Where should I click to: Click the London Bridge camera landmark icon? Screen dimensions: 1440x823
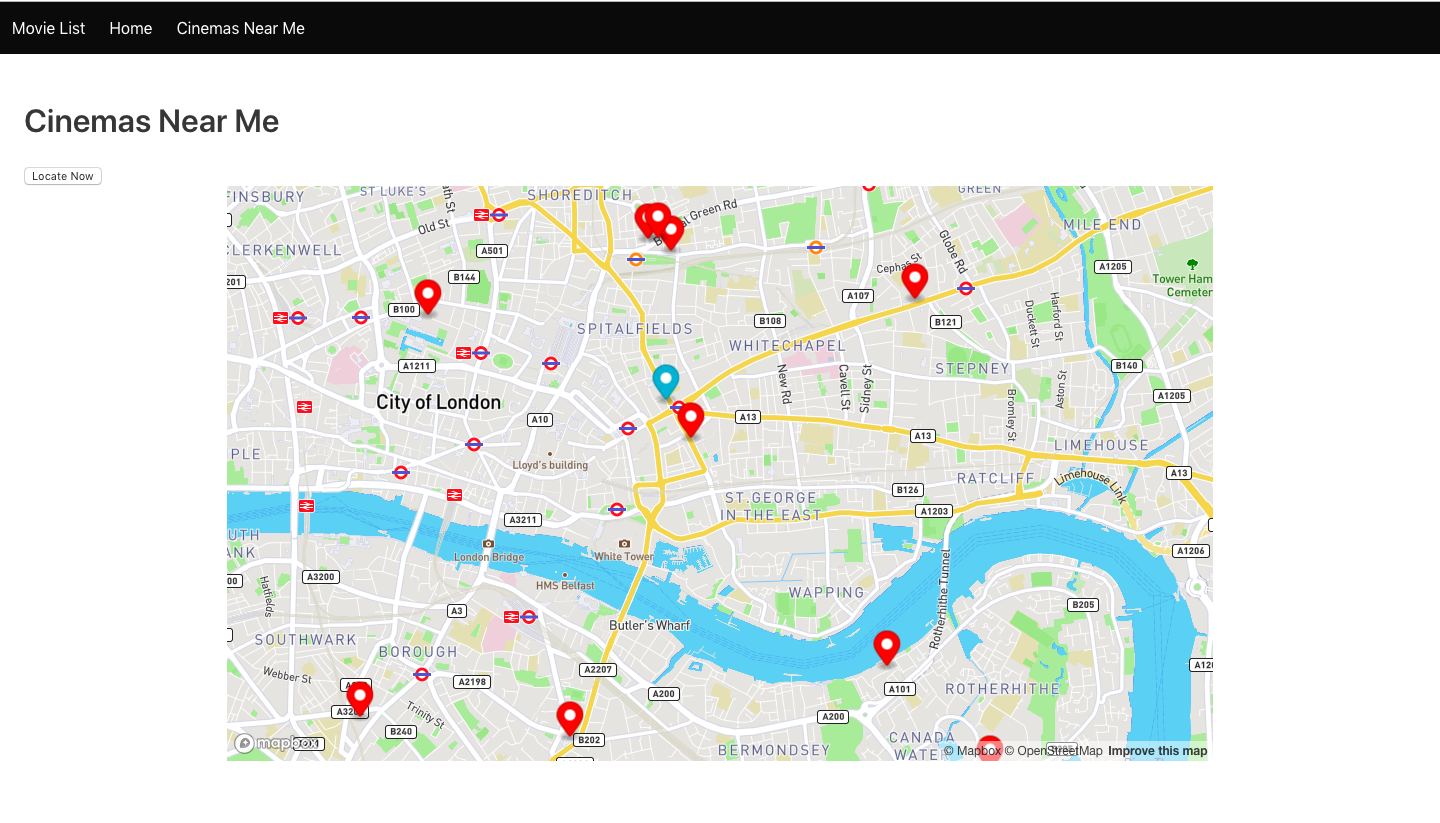[x=488, y=544]
